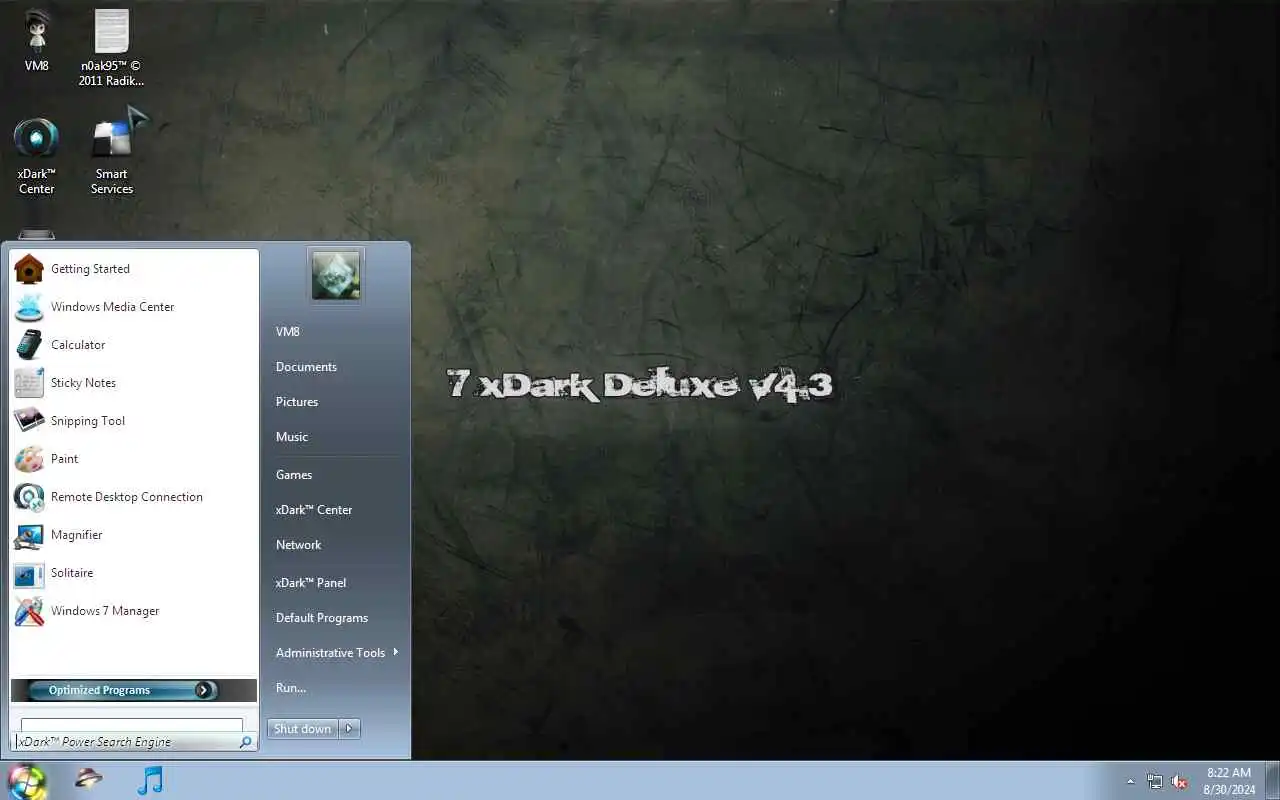Launch the Magnifier icon

coord(29,535)
